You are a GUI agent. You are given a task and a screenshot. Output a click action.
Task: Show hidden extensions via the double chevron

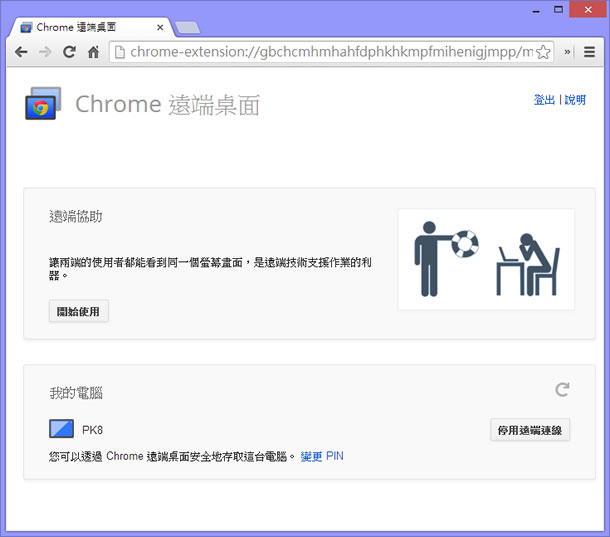[x=567, y=52]
